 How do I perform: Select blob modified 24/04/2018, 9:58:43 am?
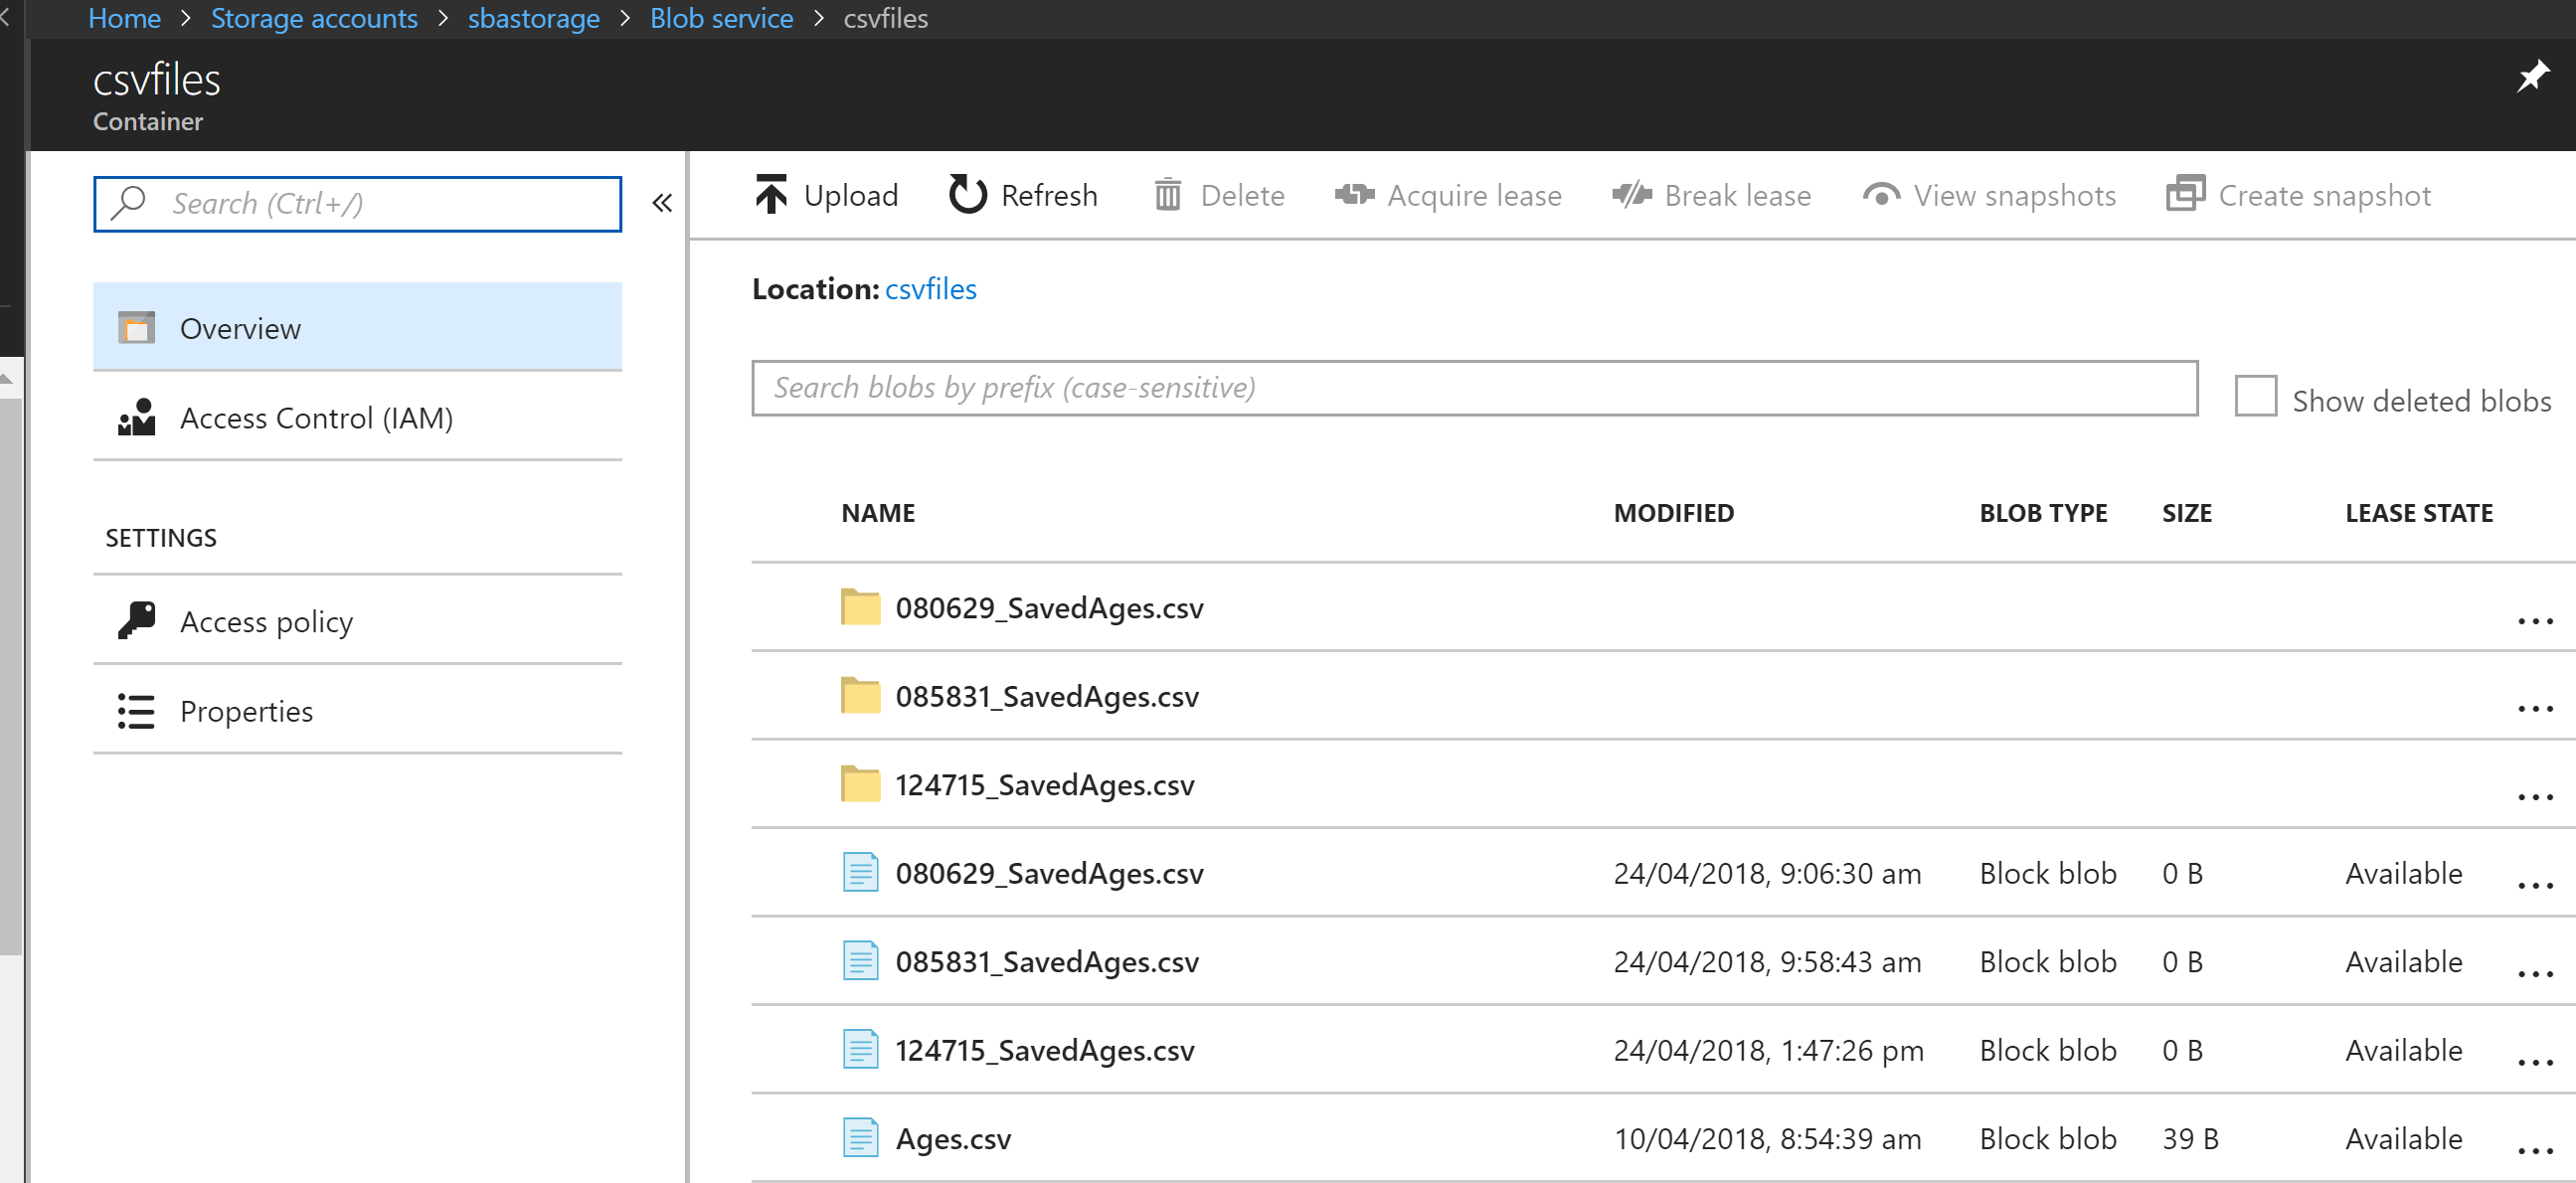(x=1766, y=962)
